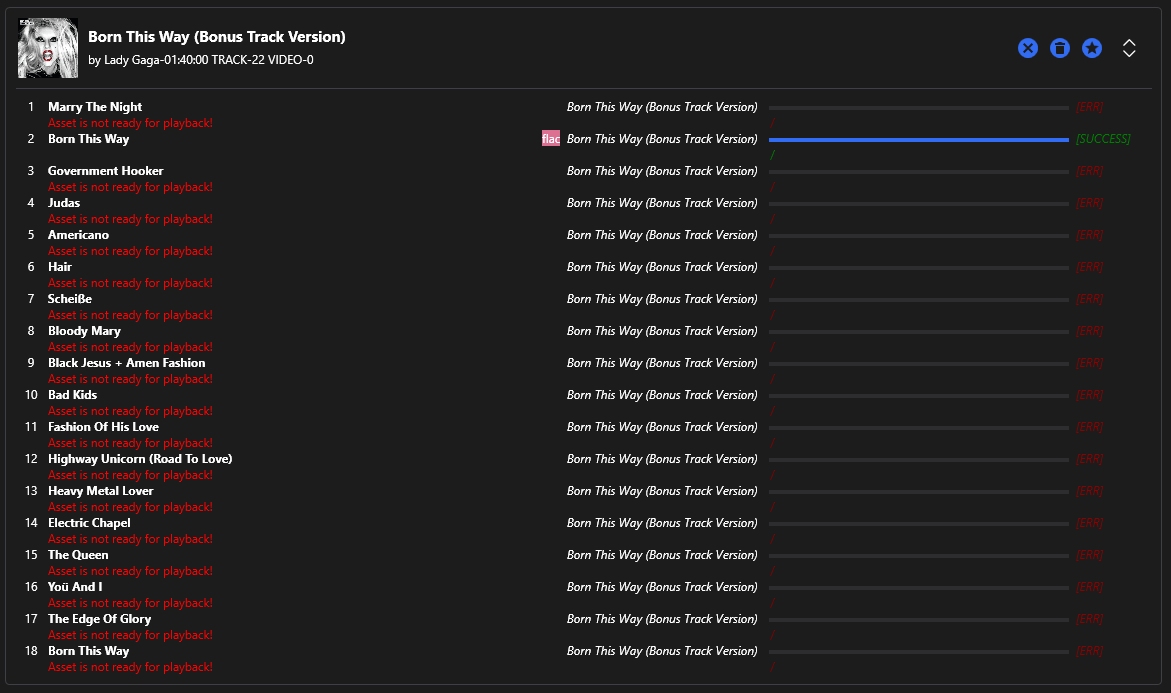Click the progress bar of track 9 Black Jesus

point(919,364)
